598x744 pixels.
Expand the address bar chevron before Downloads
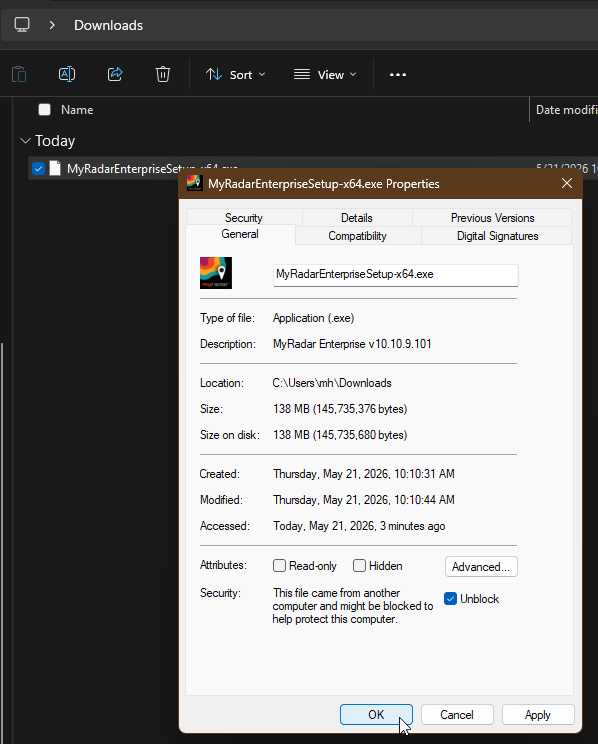tap(52, 25)
